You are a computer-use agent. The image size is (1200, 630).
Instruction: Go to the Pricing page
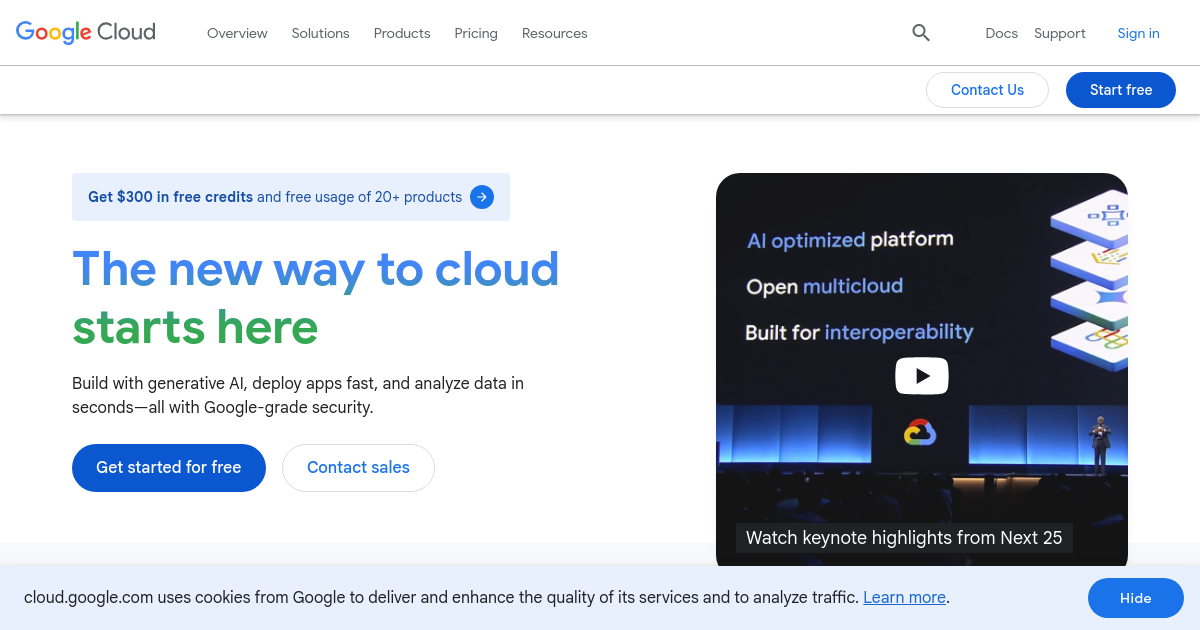476,33
